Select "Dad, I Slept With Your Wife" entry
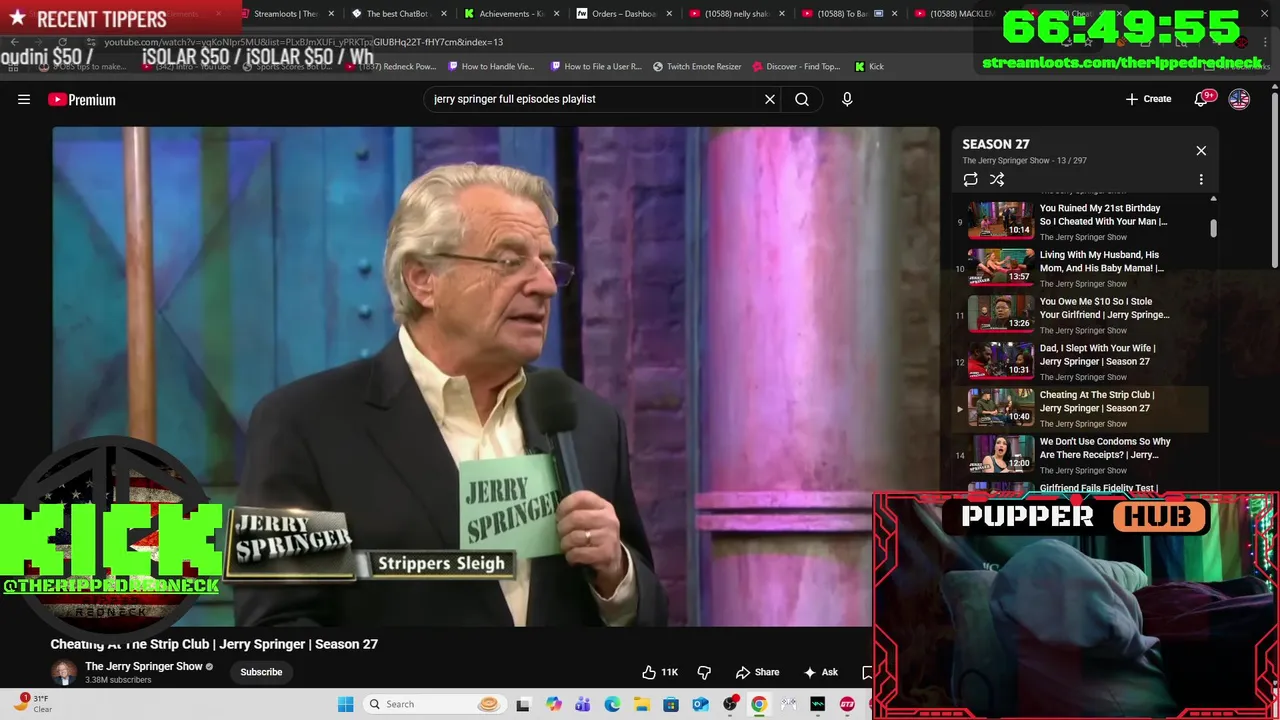 click(1081, 361)
